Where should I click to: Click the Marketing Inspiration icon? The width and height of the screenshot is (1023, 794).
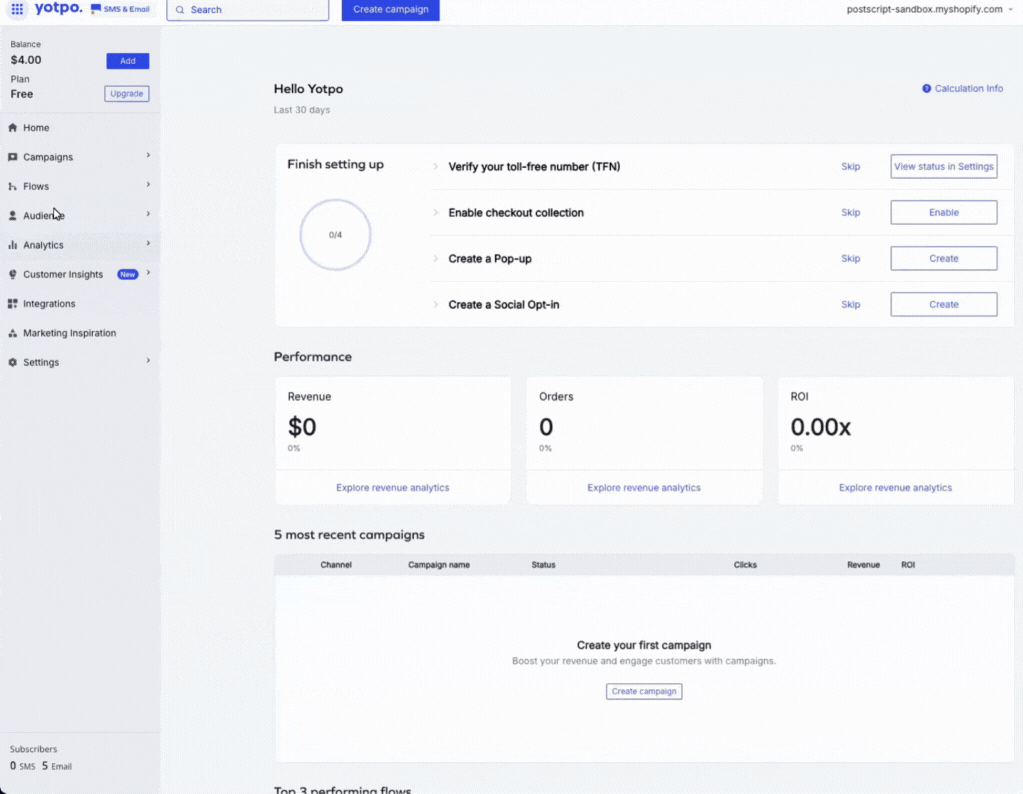(13, 333)
